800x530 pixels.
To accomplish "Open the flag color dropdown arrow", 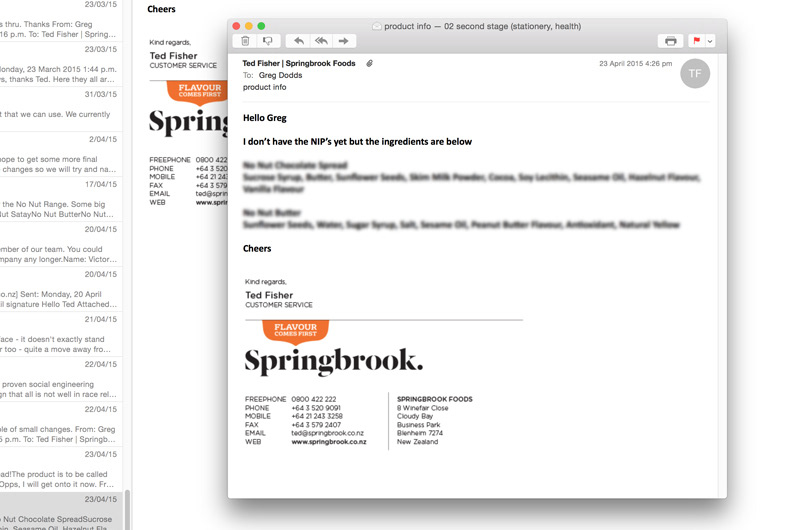I will click(x=710, y=41).
